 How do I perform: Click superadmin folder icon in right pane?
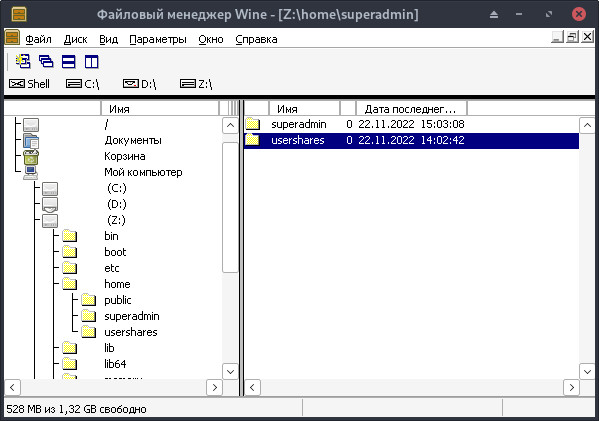point(253,124)
